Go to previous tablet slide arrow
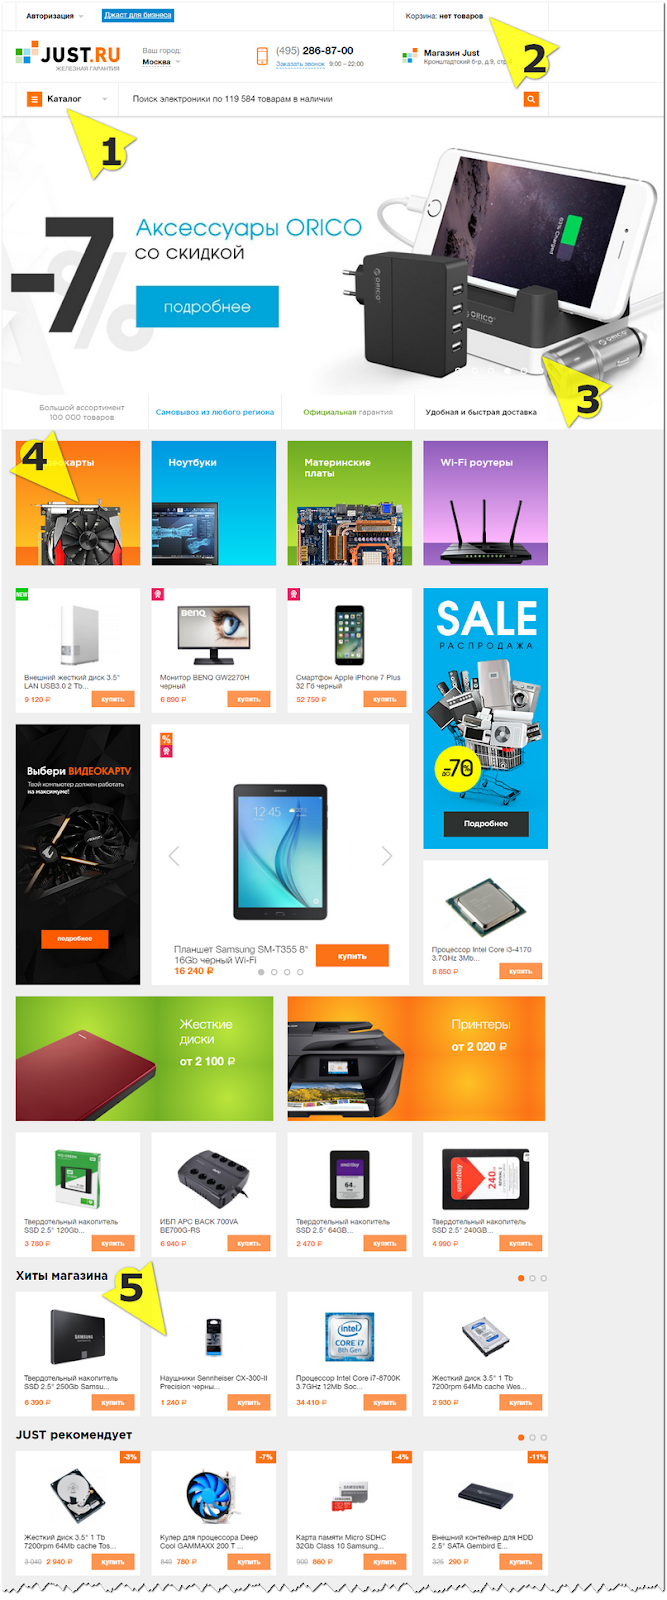667x1600 pixels. 174,856
